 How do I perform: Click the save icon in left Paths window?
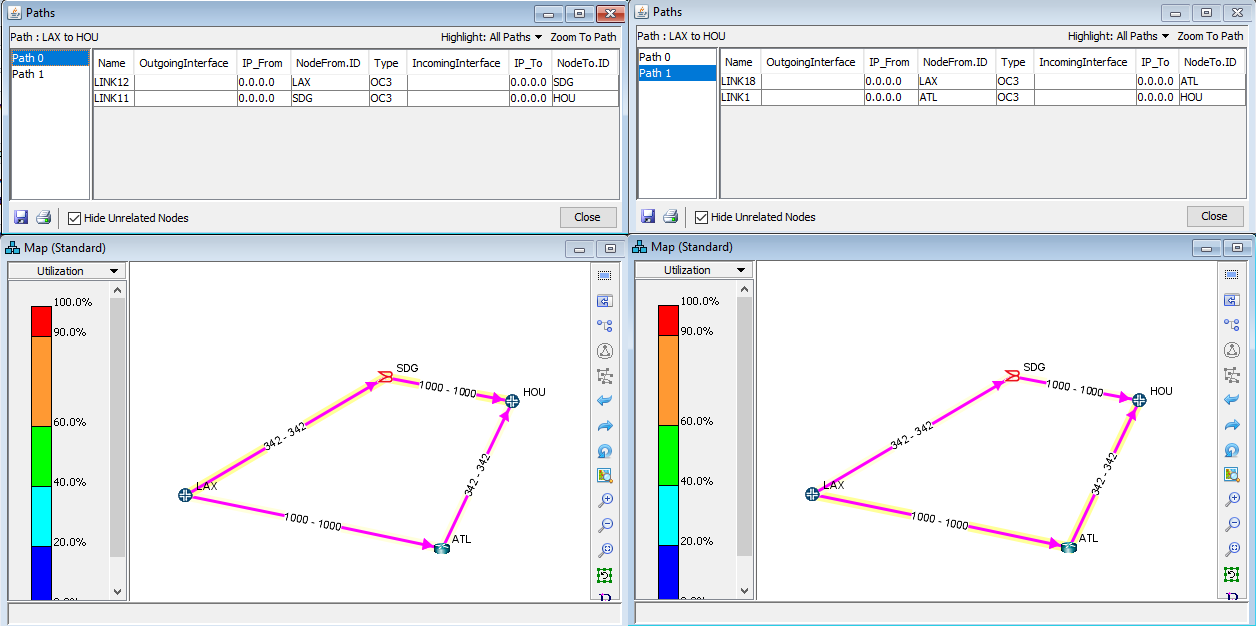pyautogui.click(x=21, y=217)
